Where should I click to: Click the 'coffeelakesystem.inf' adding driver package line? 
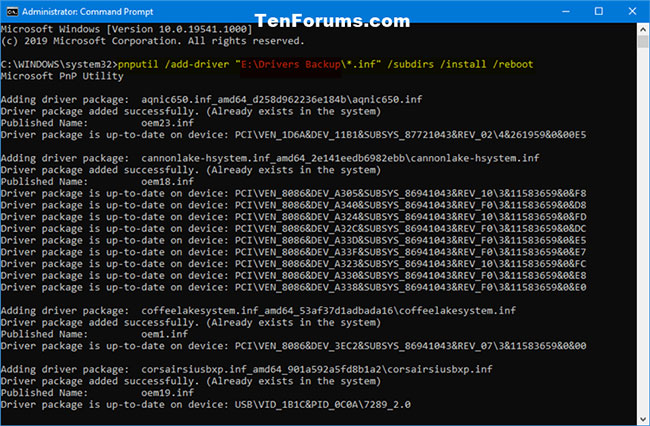tap(258, 311)
